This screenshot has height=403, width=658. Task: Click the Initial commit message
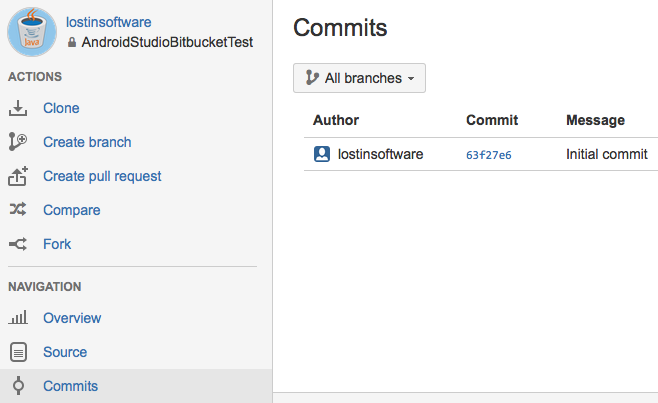click(606, 154)
